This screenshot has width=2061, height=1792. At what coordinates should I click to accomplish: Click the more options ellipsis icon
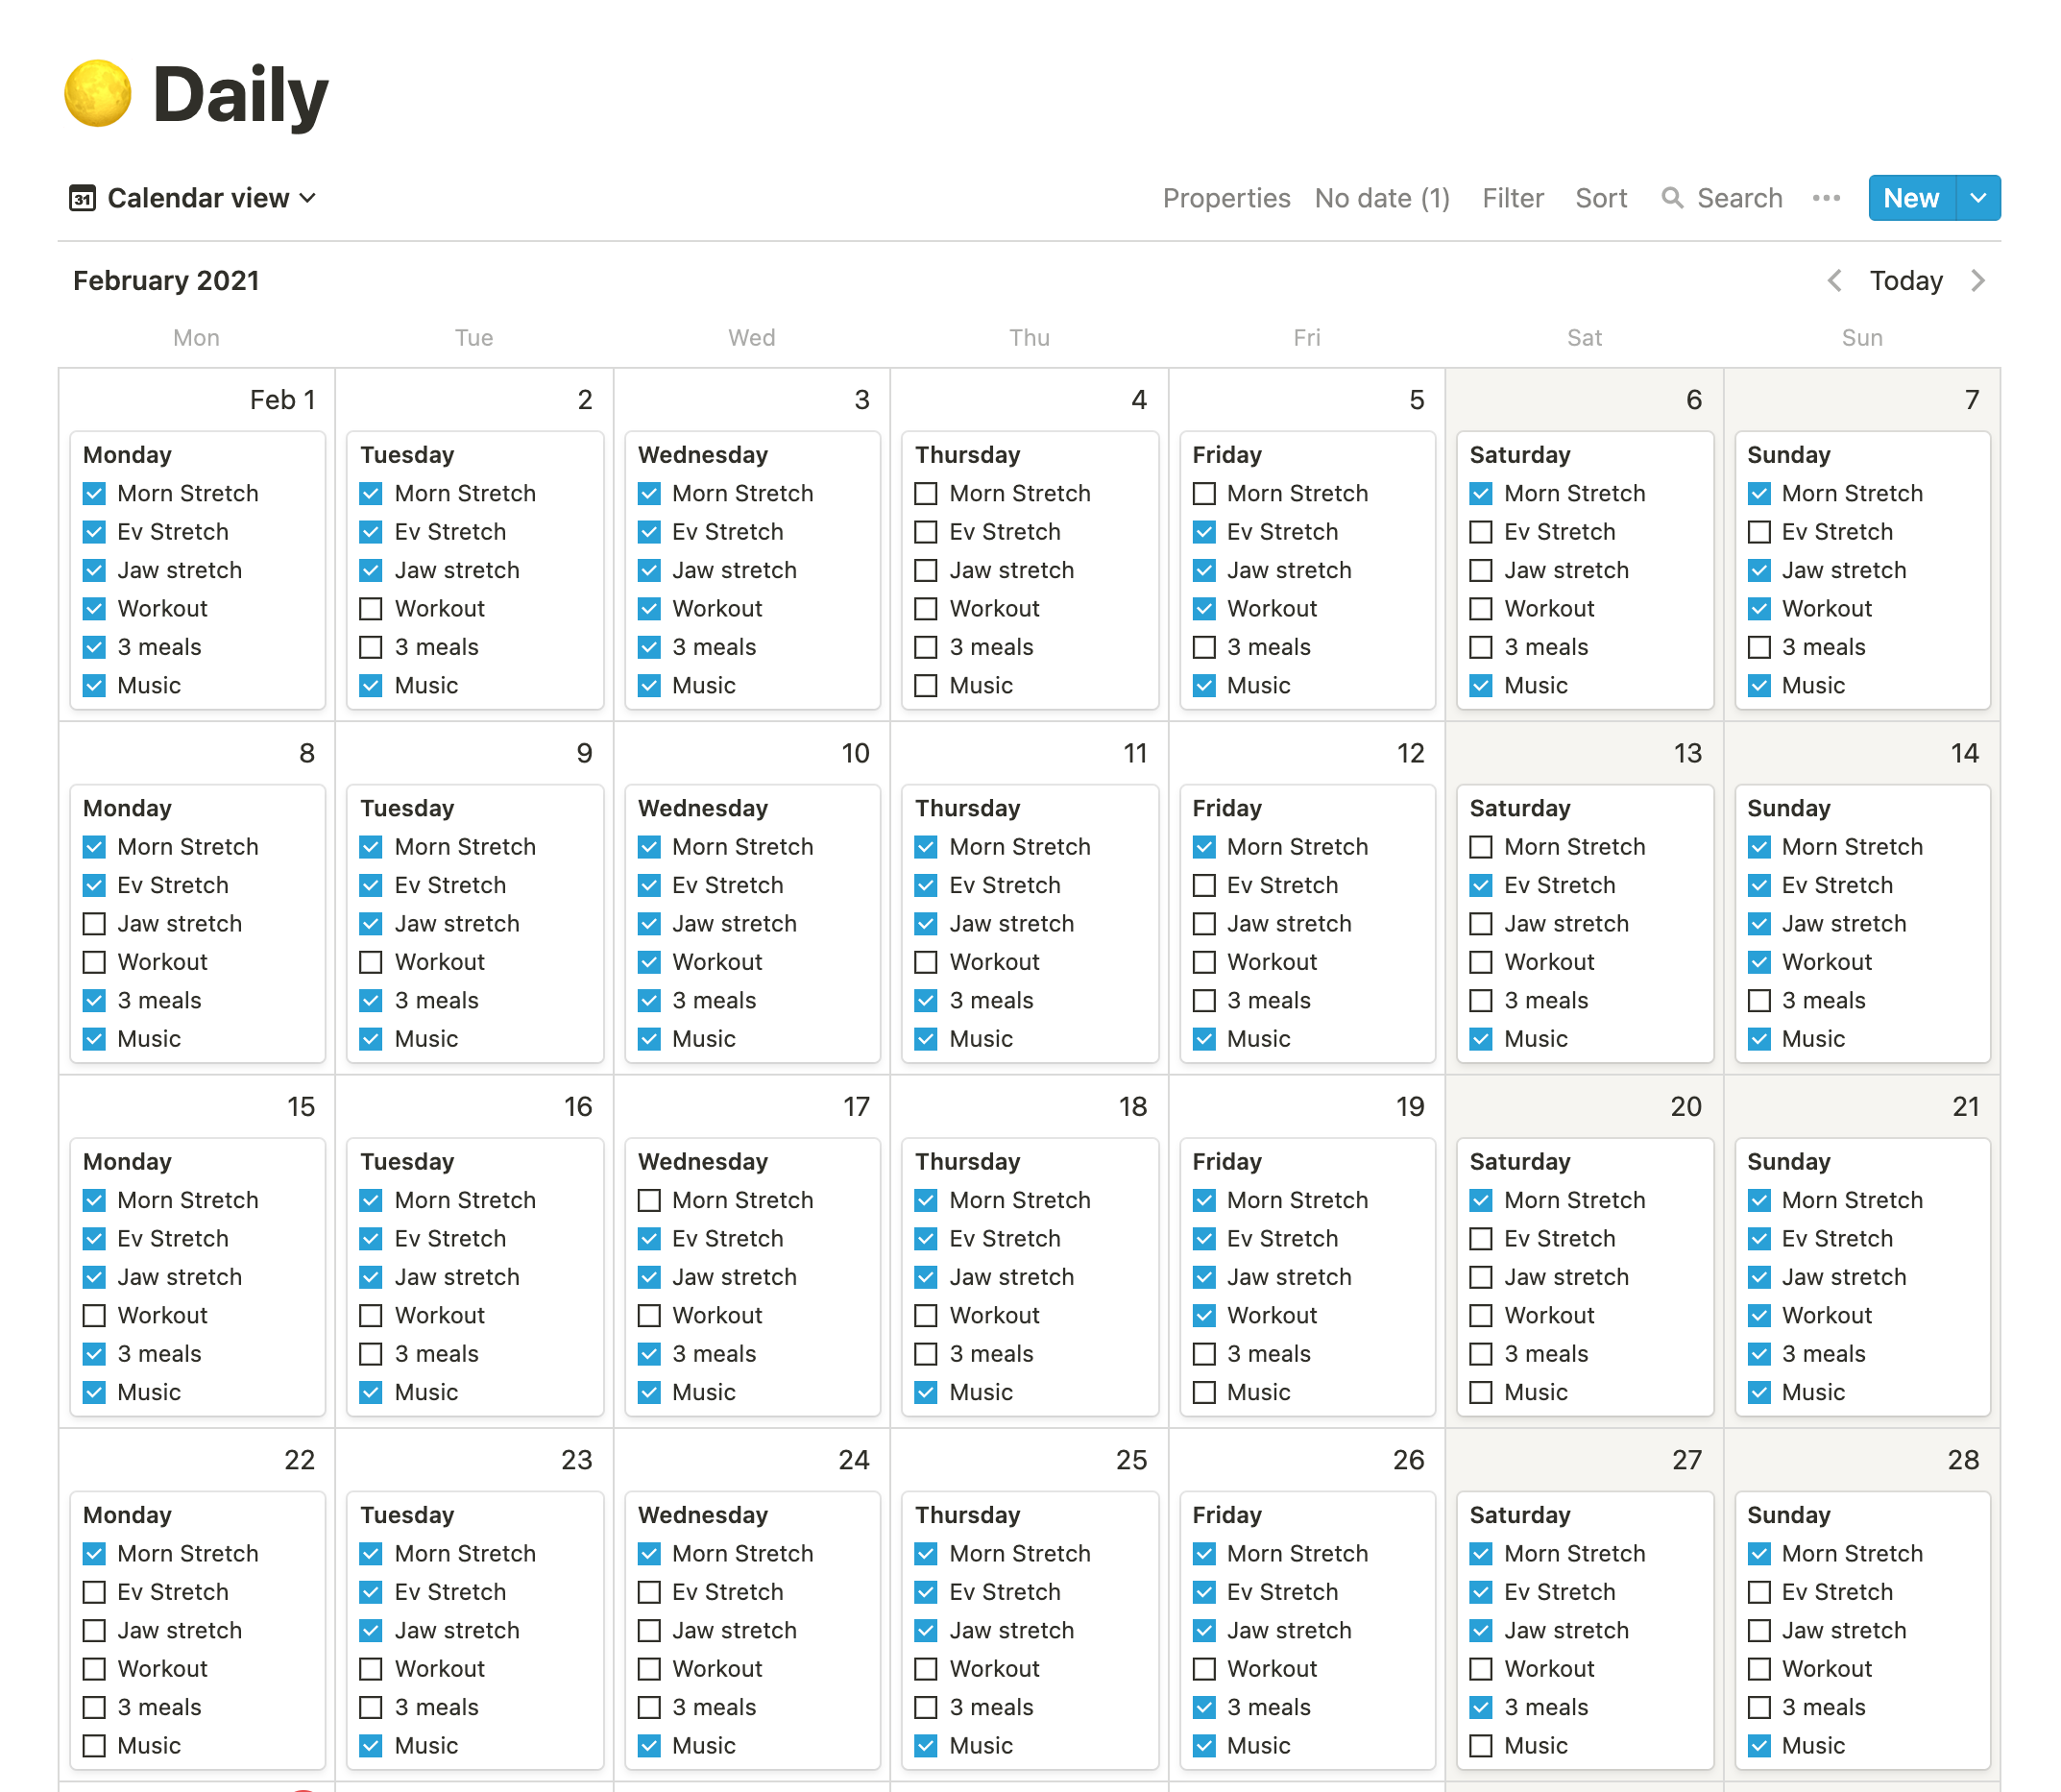point(1831,198)
